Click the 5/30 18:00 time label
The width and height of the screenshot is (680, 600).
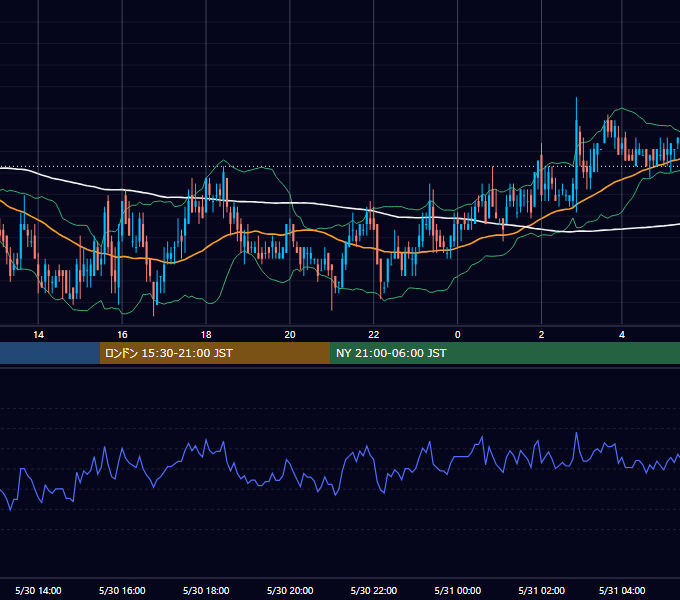tap(206, 590)
